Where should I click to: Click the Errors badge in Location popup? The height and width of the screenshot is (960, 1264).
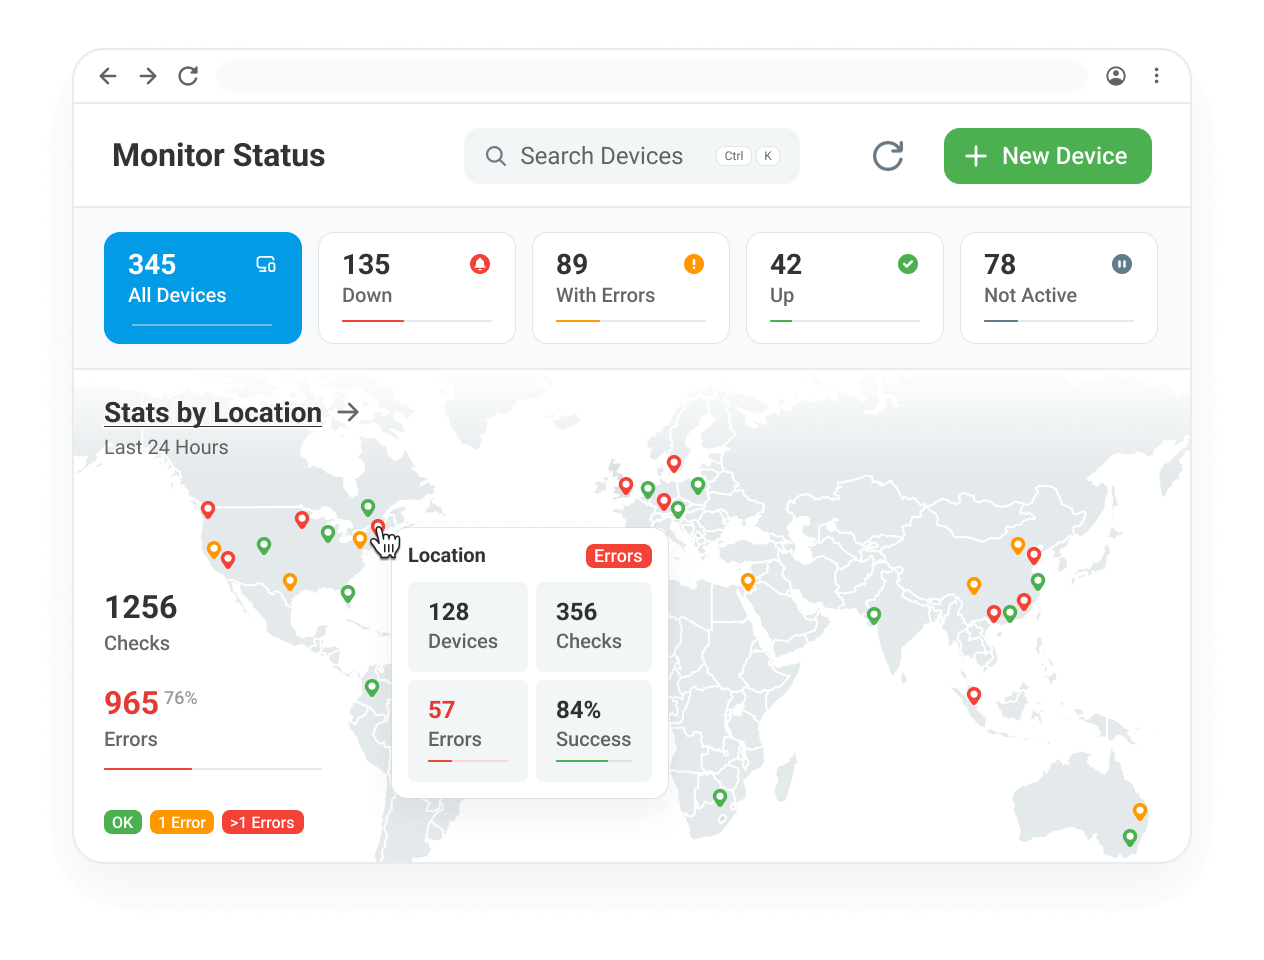tap(618, 556)
